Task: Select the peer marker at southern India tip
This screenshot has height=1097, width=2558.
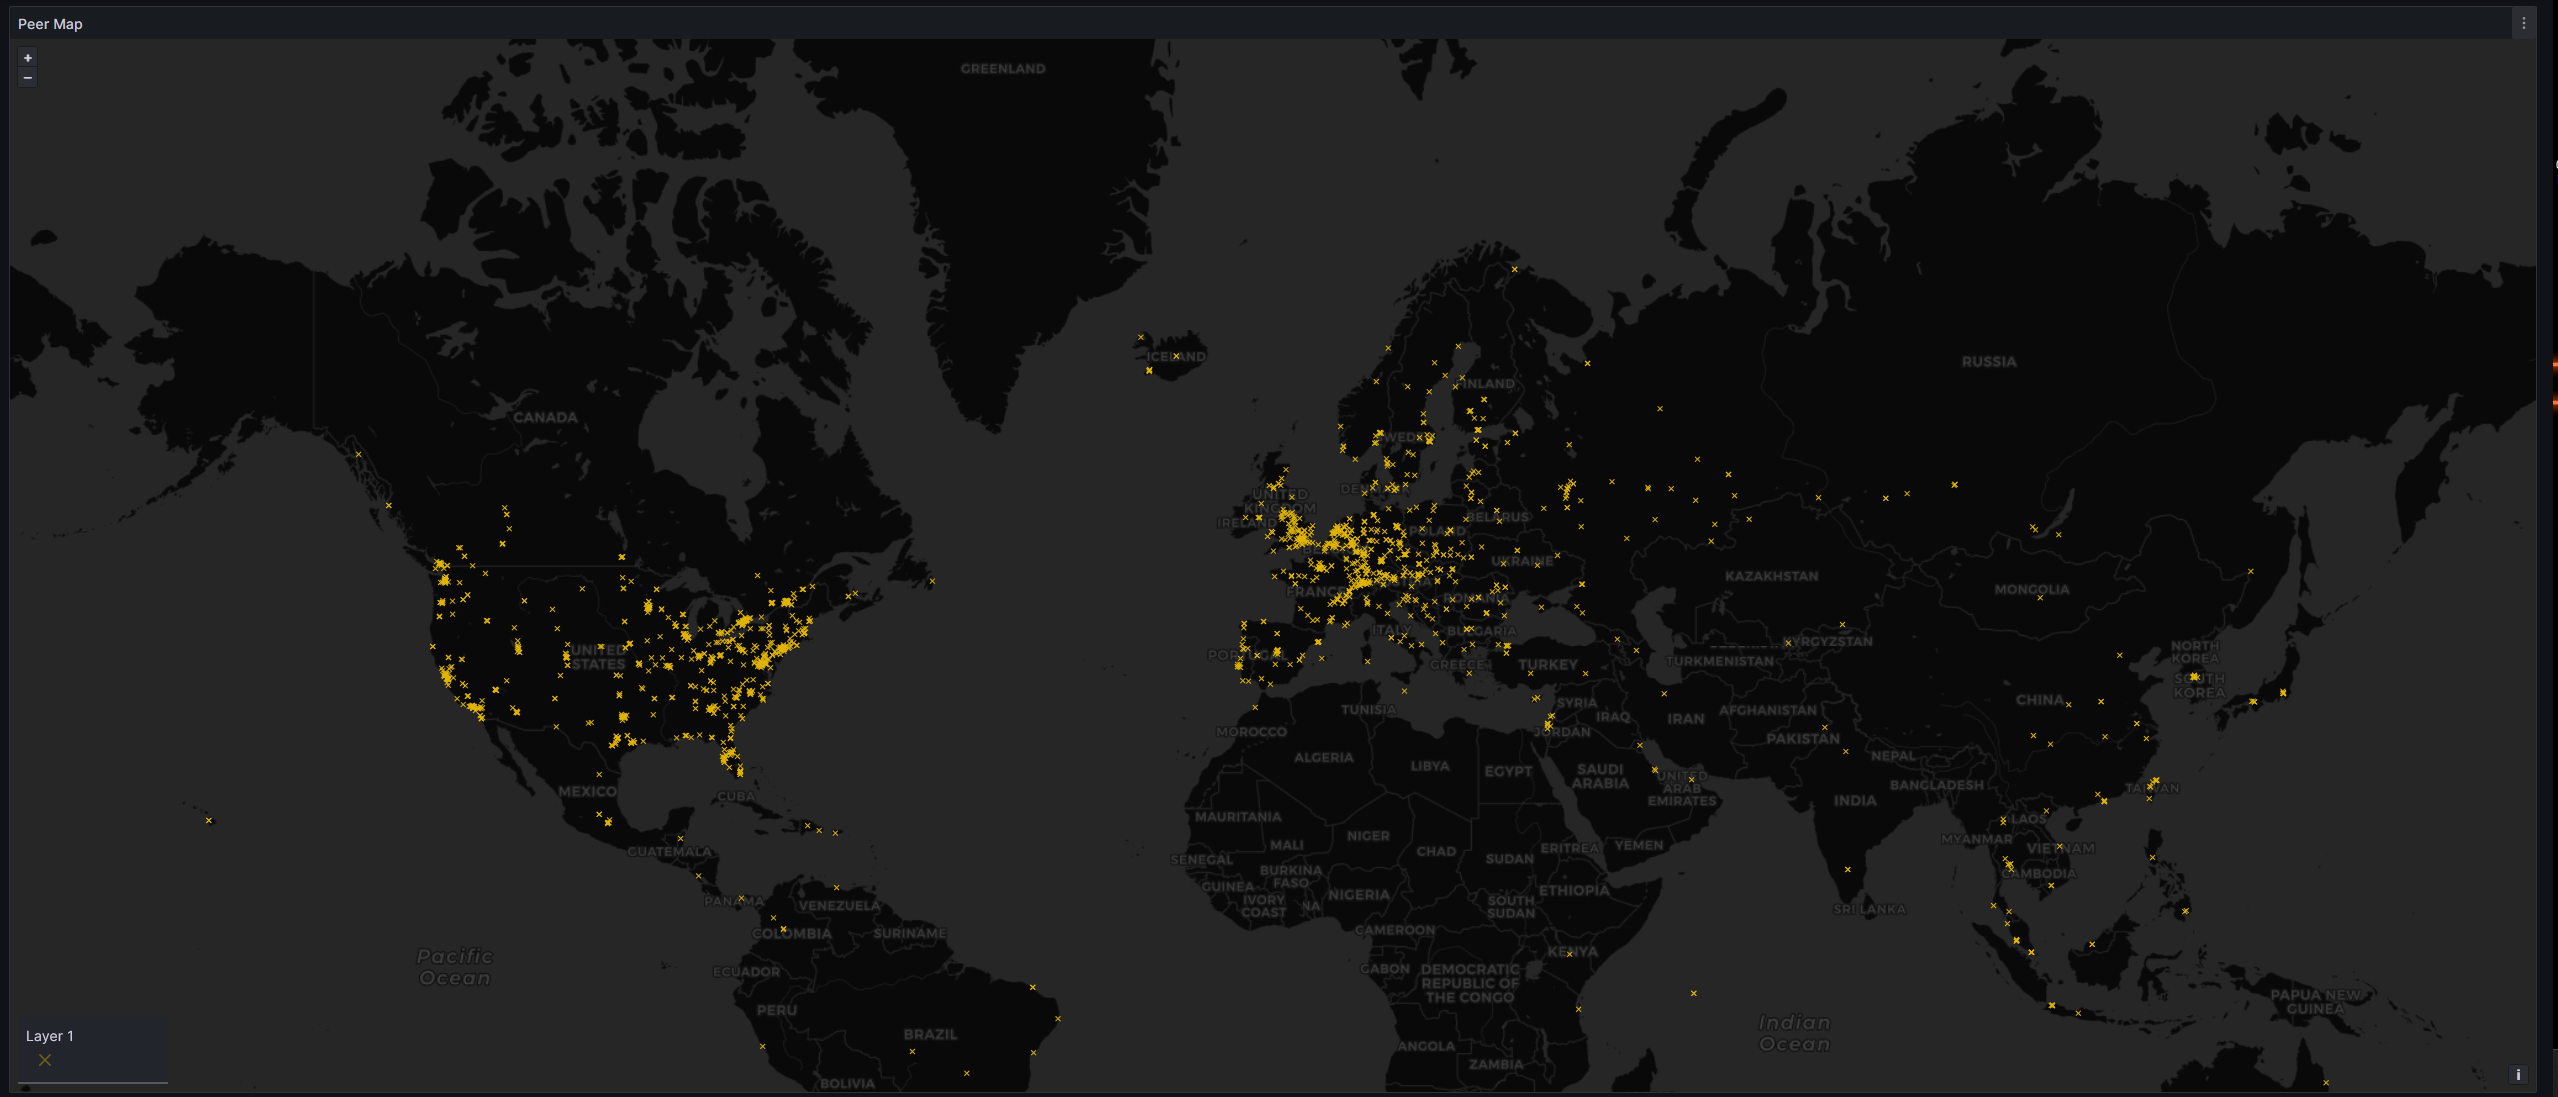Action: tap(1848, 870)
